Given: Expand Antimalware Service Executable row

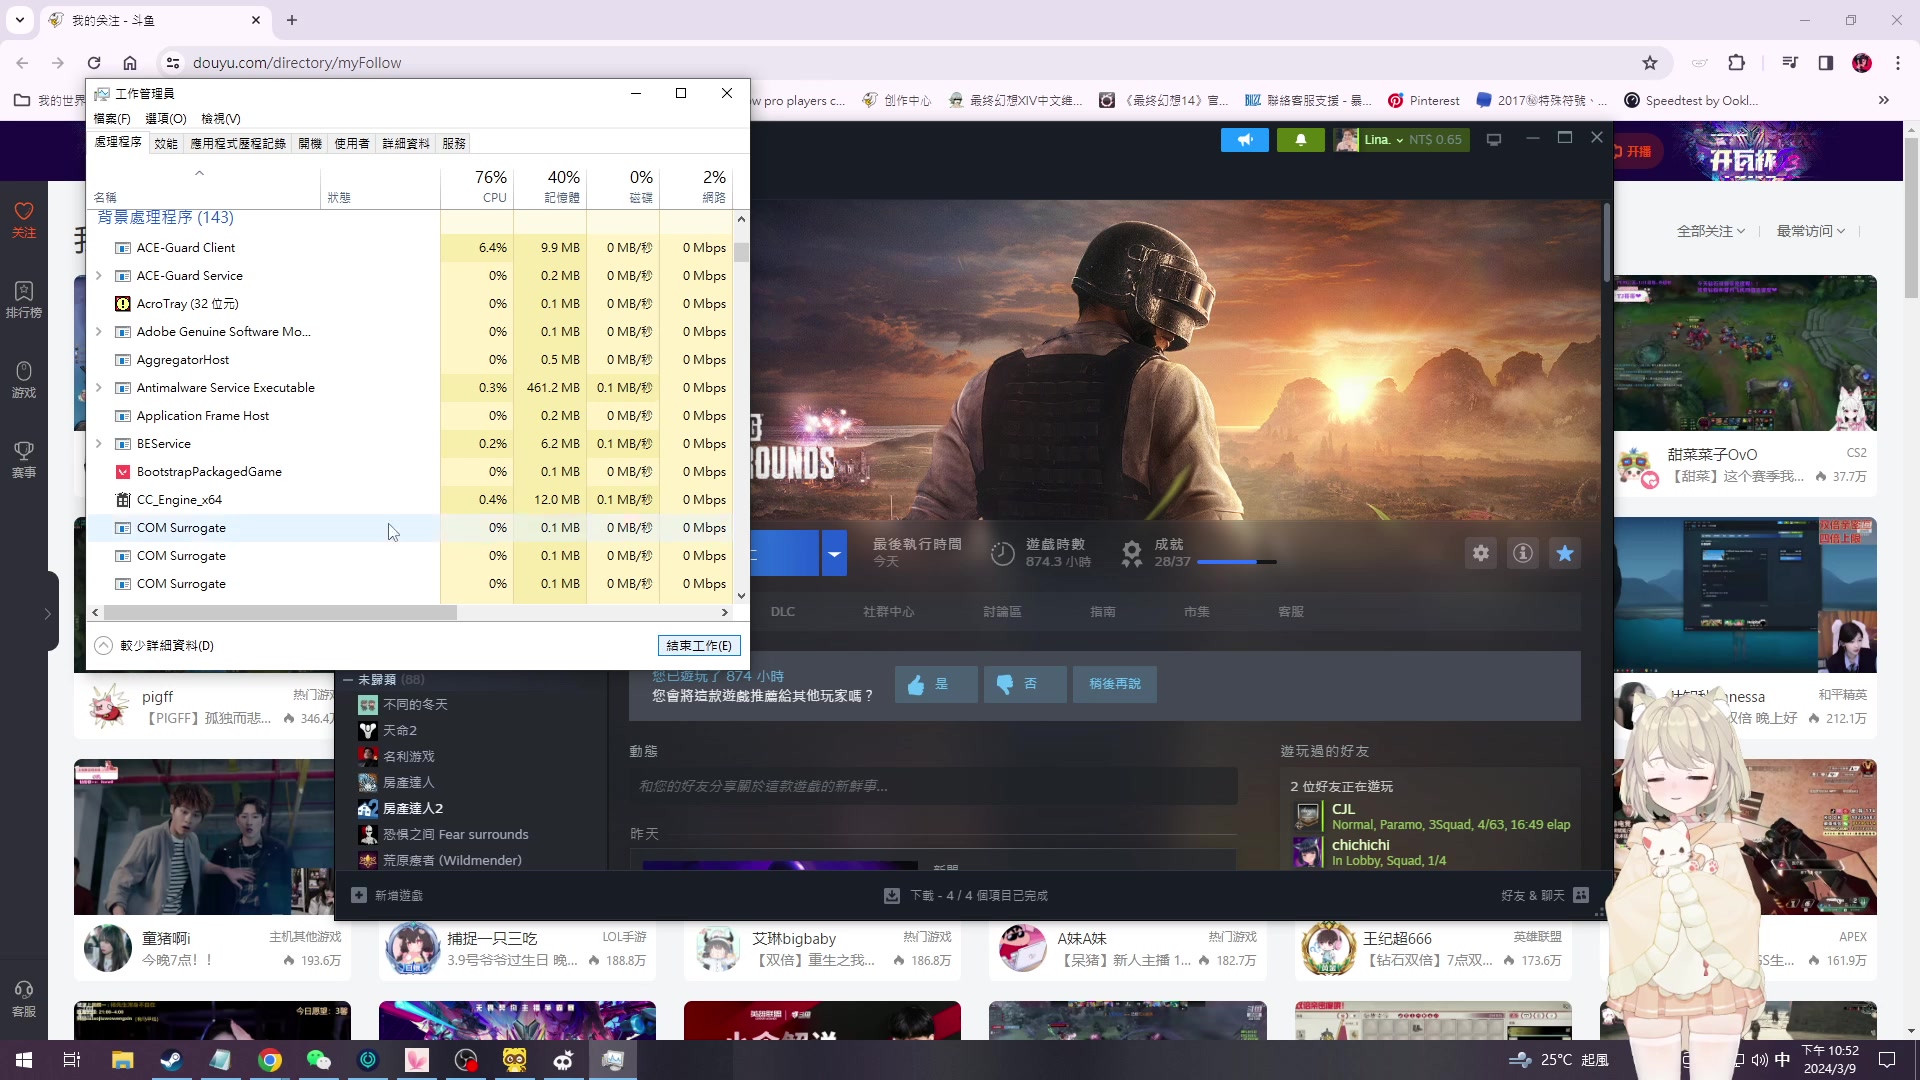Looking at the screenshot, I should pyautogui.click(x=98, y=387).
